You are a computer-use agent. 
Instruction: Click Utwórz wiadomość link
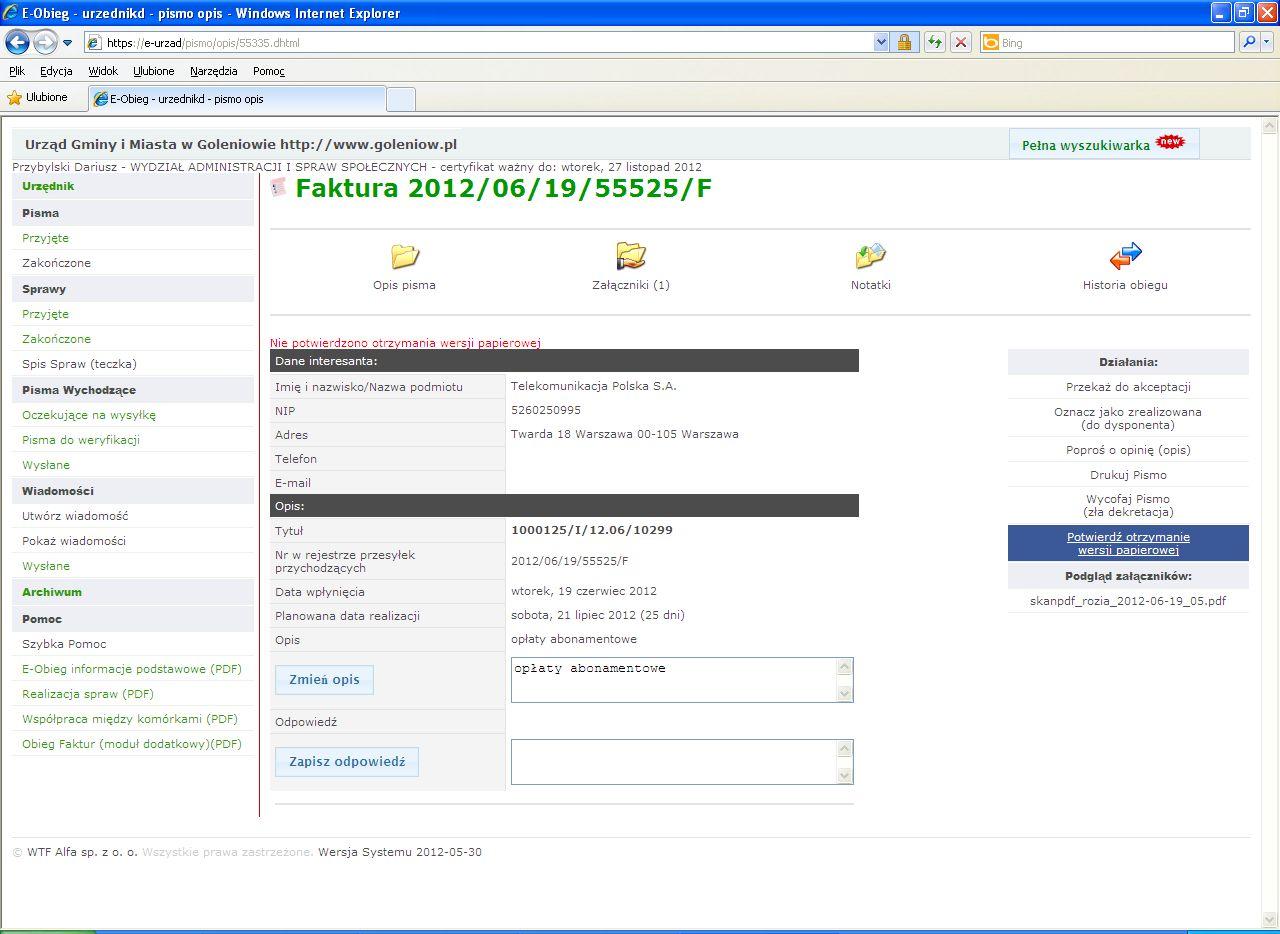click(x=75, y=516)
